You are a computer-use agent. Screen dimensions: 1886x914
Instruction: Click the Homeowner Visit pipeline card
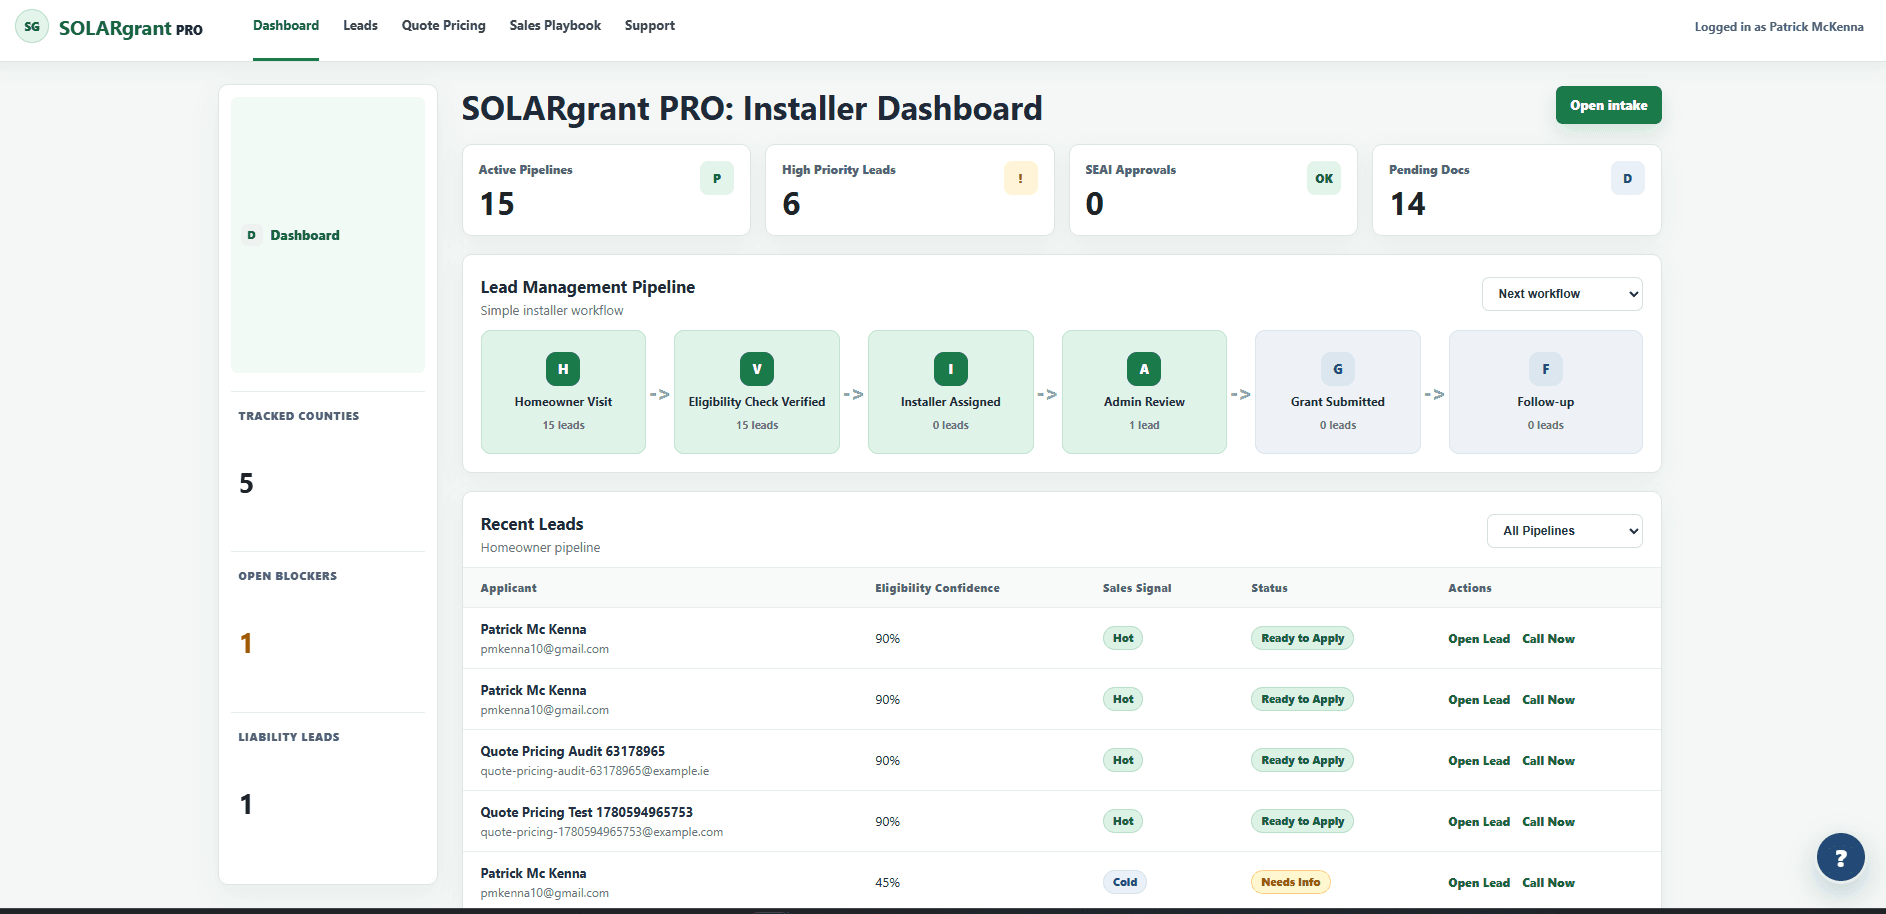563,392
